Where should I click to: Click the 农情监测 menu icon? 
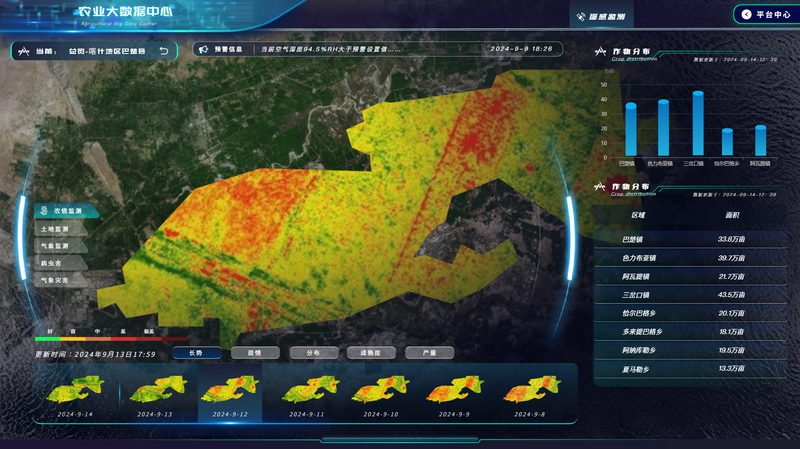[43, 210]
